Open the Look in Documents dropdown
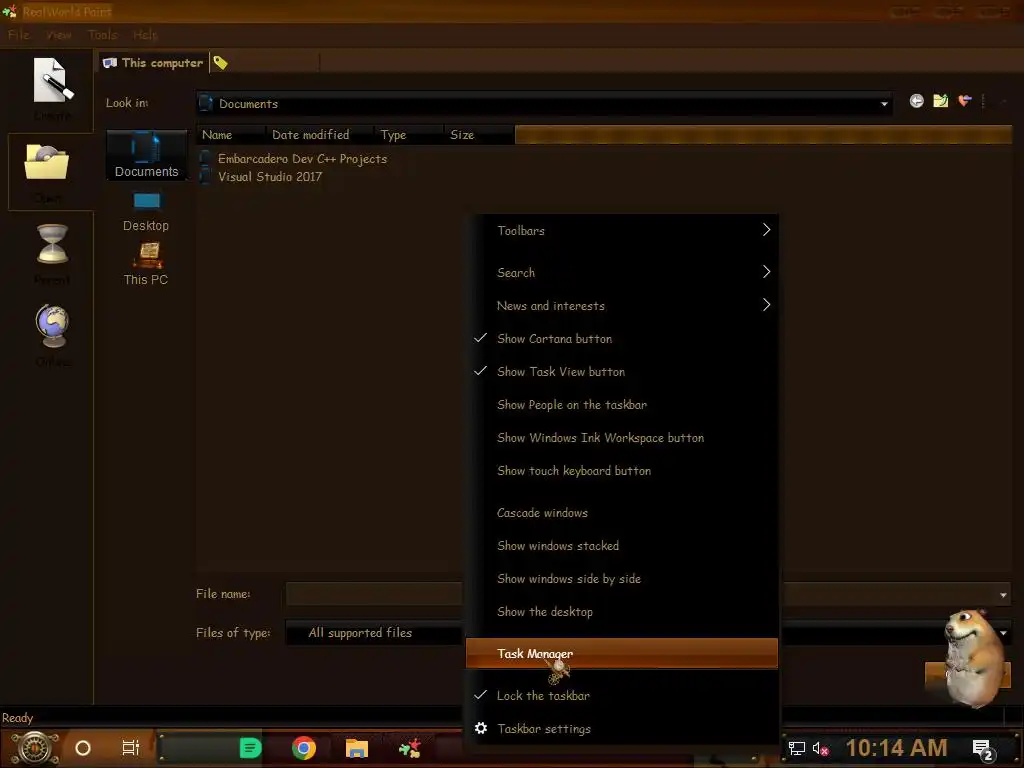 pos(545,103)
